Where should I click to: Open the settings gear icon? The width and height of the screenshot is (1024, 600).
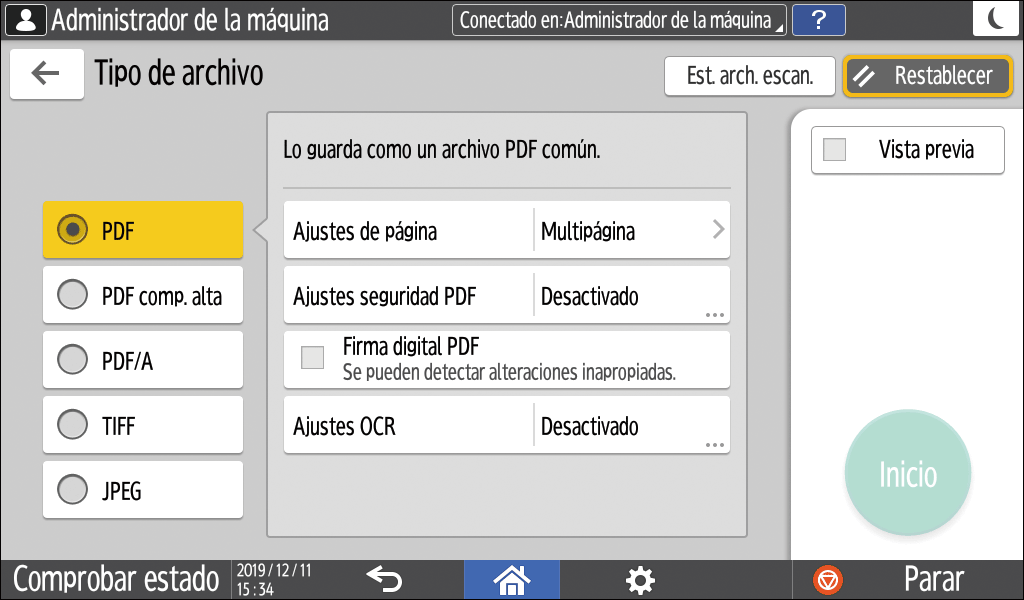click(x=640, y=580)
